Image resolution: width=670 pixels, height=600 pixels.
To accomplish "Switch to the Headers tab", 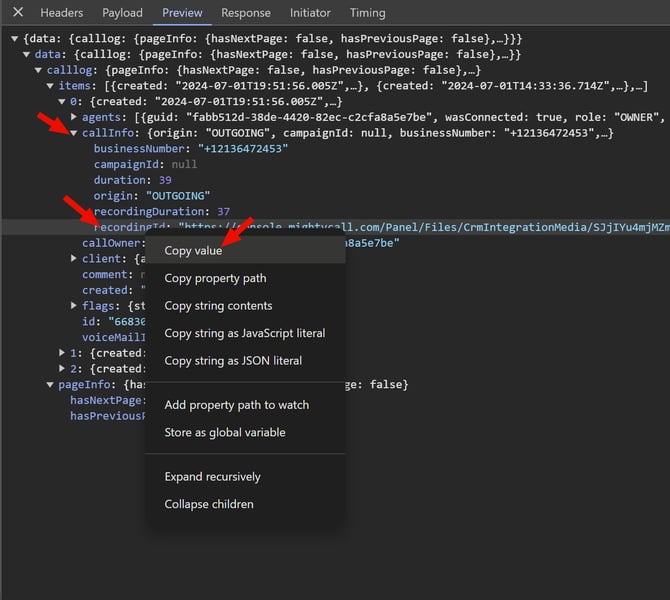I will [x=62, y=13].
